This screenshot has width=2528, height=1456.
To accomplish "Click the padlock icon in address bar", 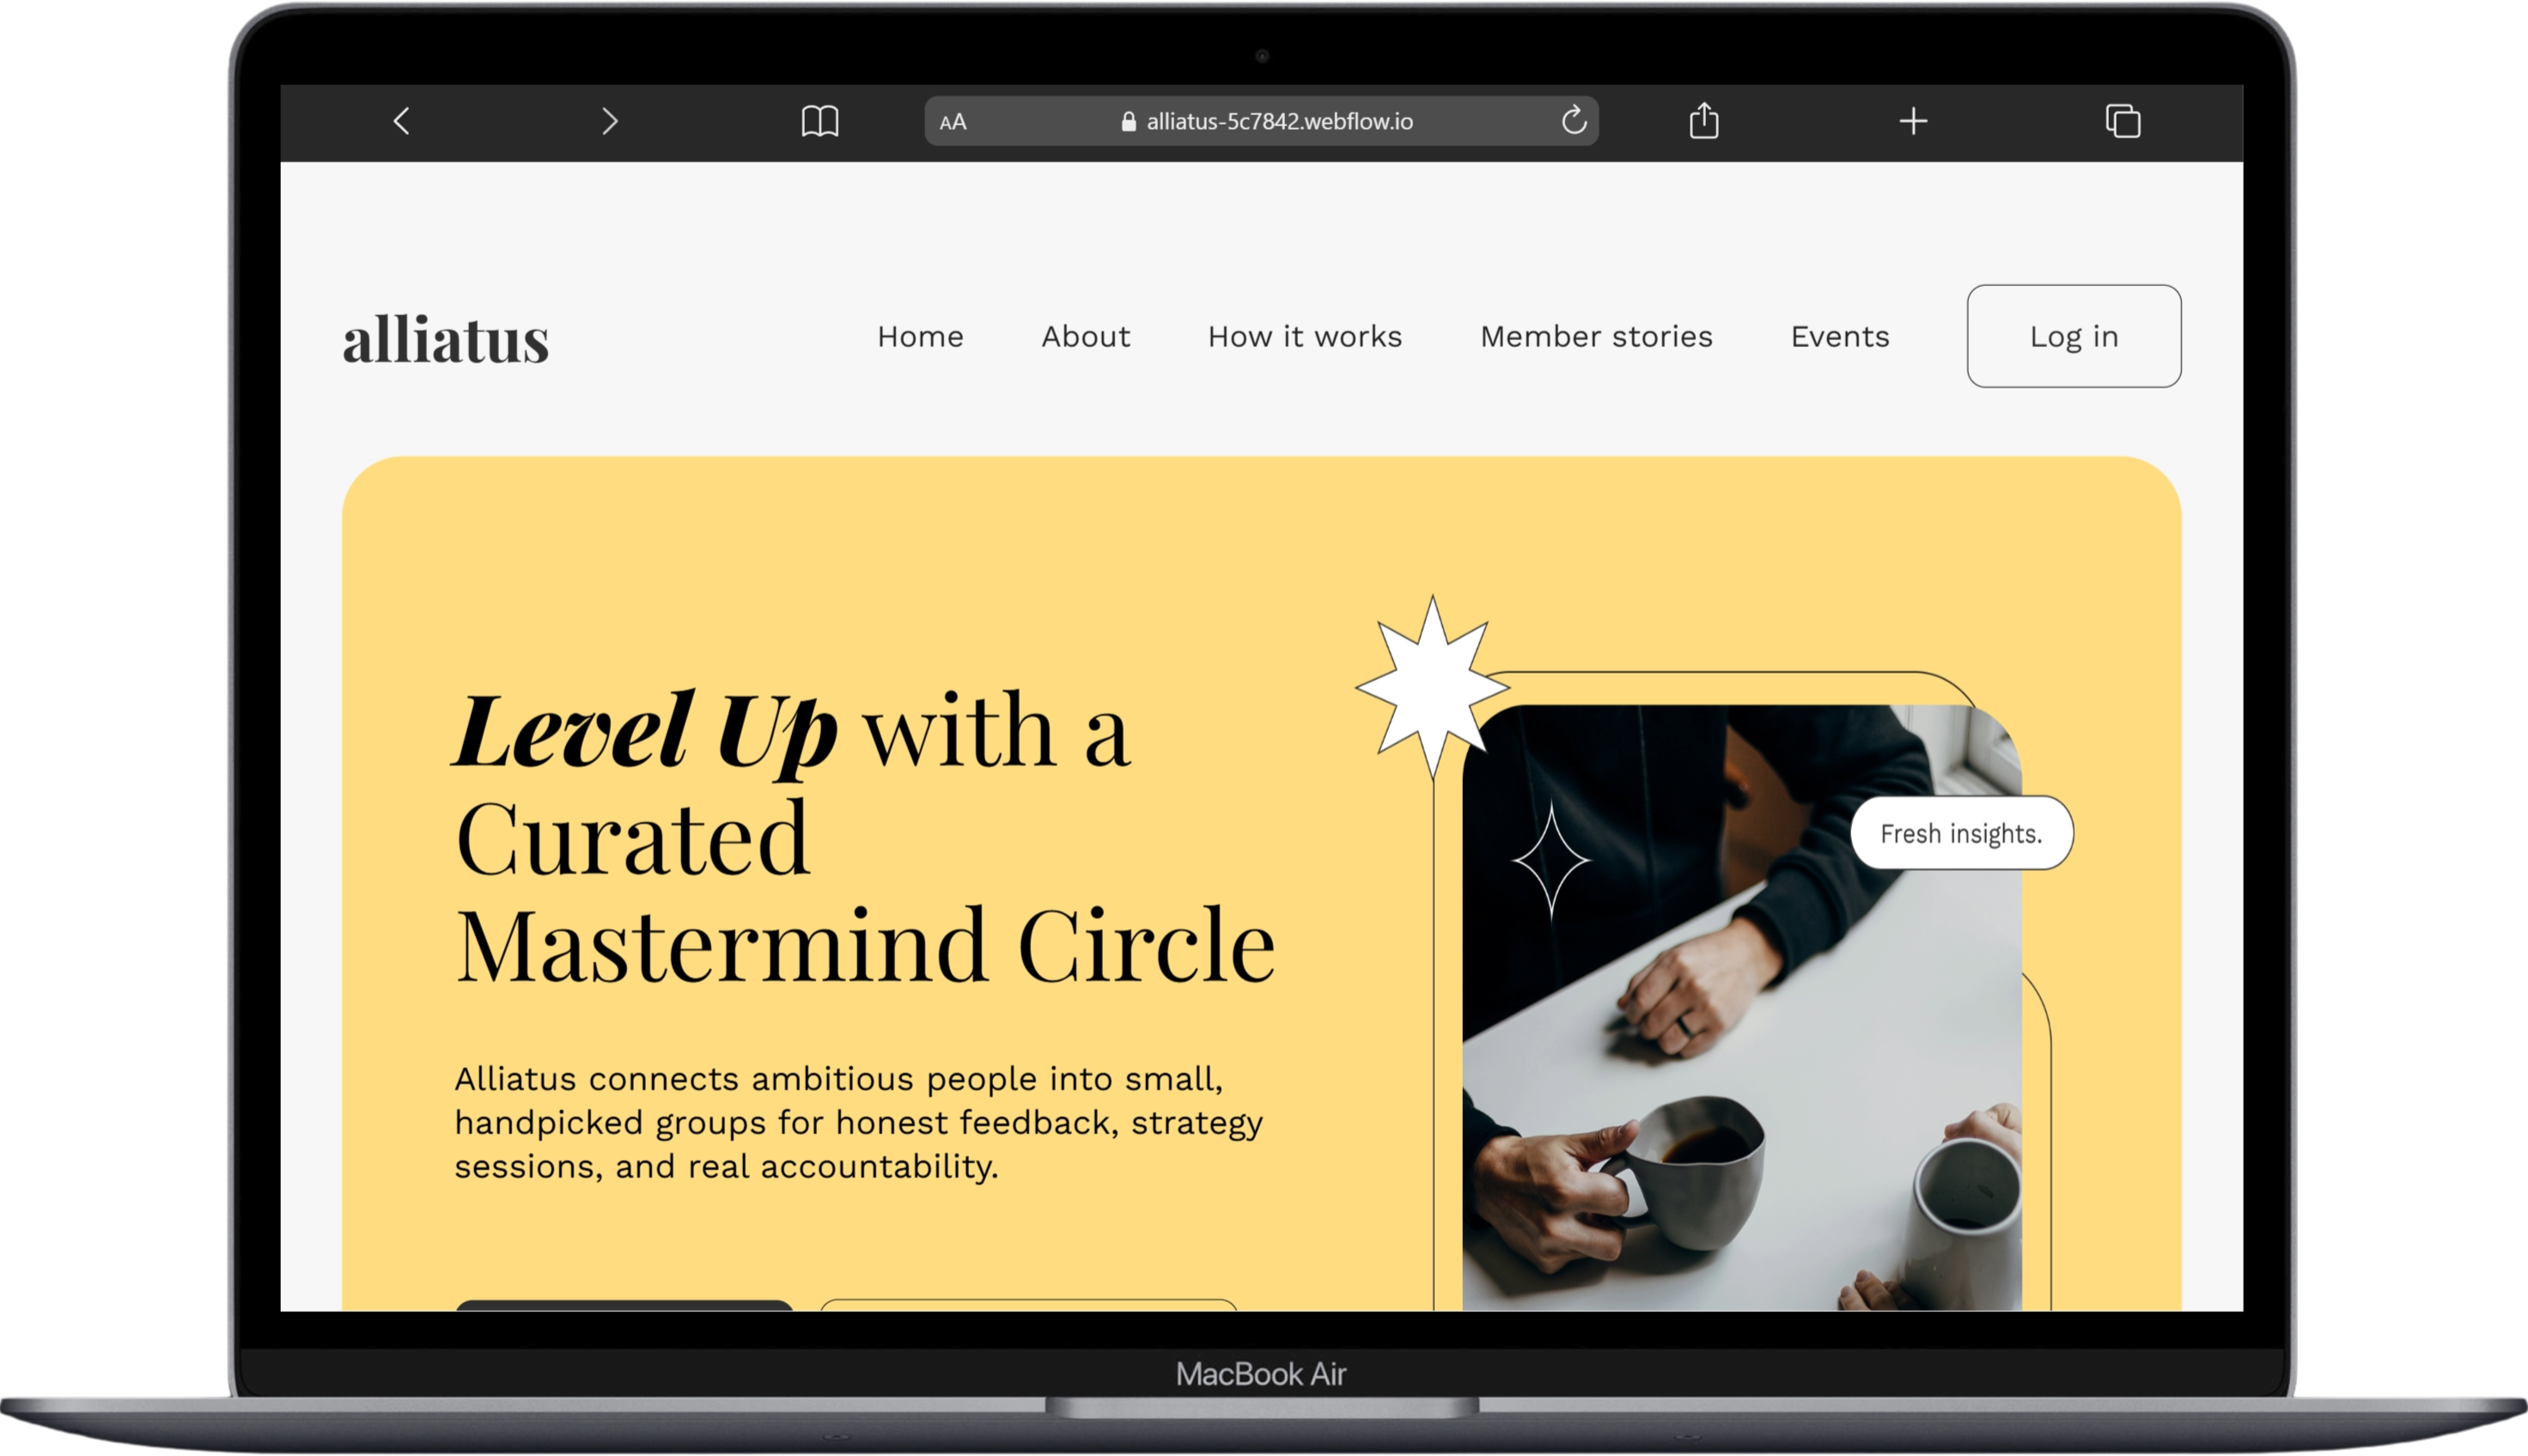I will (1129, 121).
